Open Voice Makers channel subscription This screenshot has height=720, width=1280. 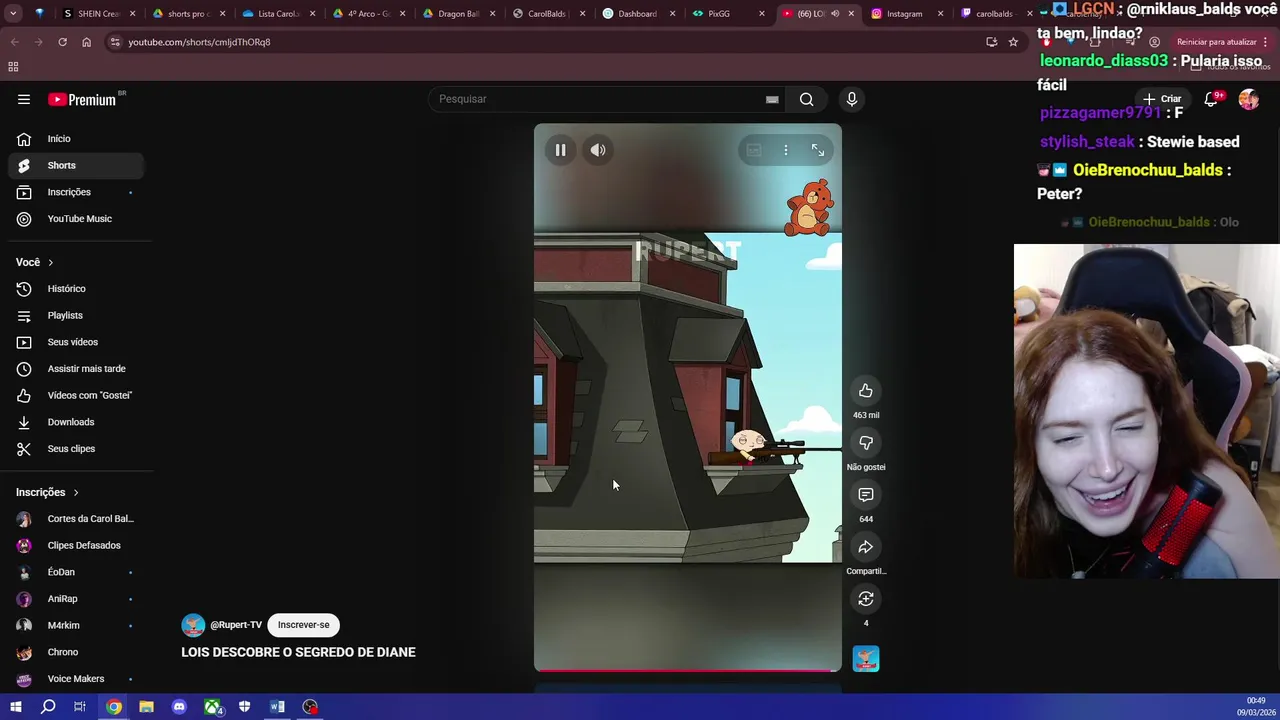[x=76, y=679]
